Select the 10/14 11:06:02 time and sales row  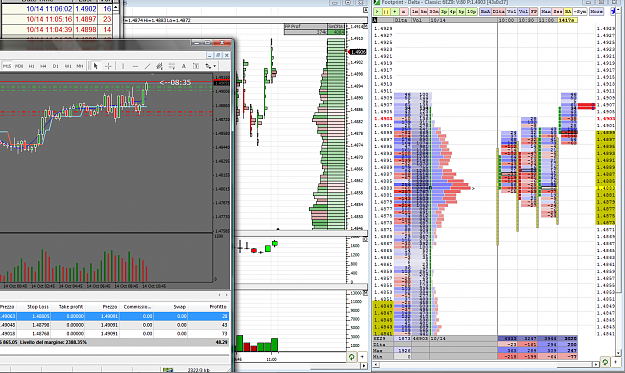(x=57, y=8)
